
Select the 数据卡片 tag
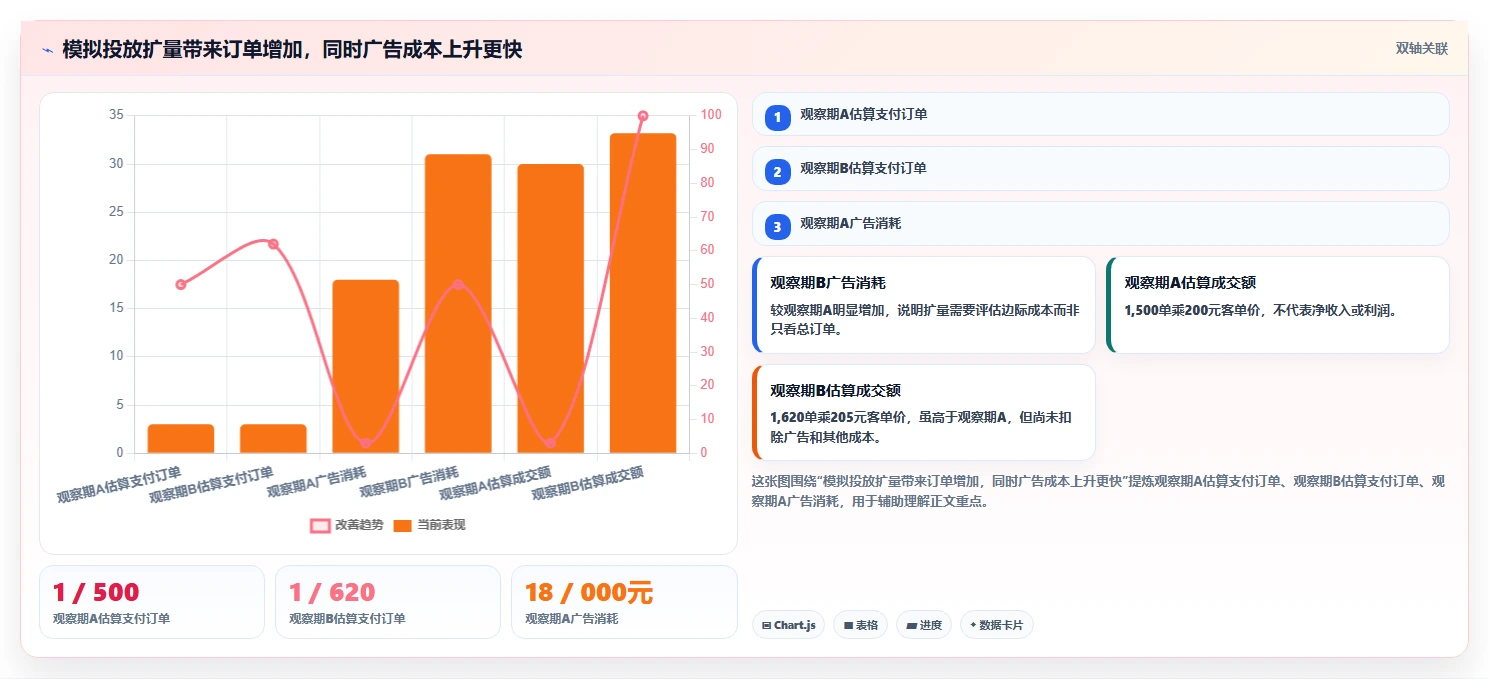click(x=996, y=625)
